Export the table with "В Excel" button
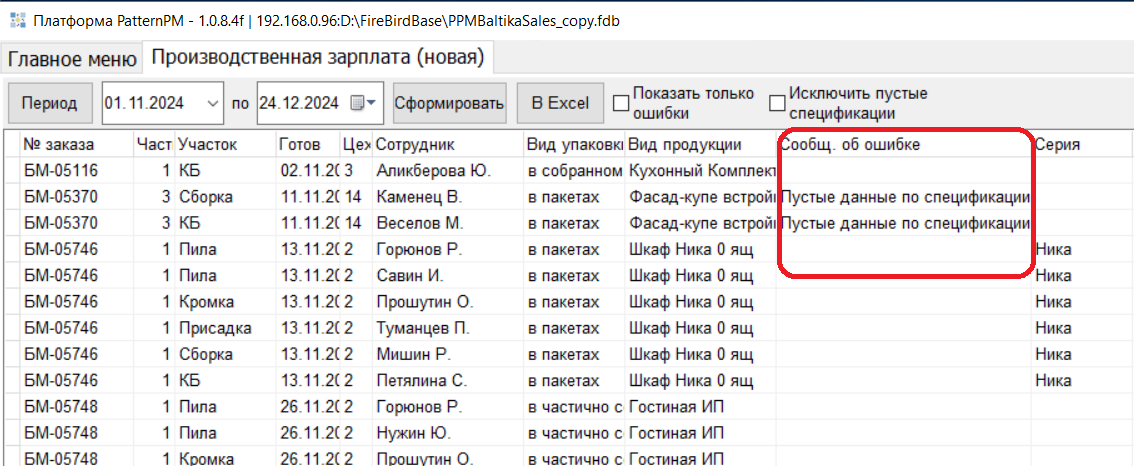 pos(560,102)
